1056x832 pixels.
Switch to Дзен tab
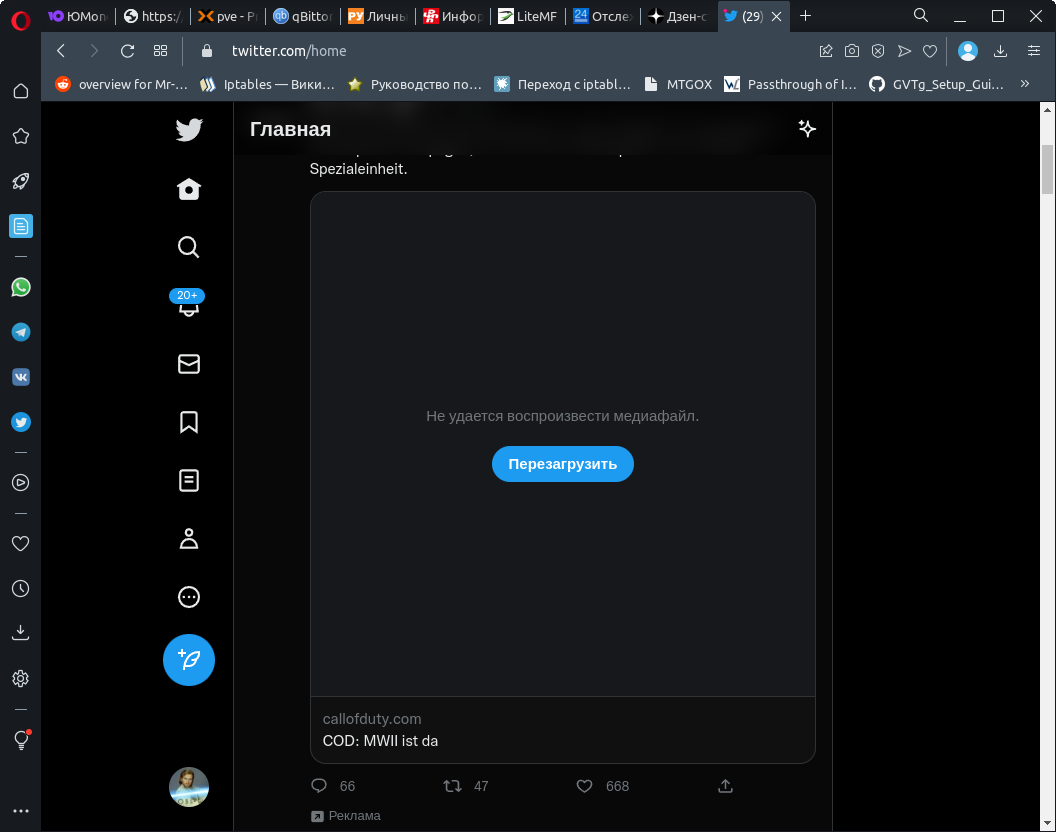pos(678,16)
